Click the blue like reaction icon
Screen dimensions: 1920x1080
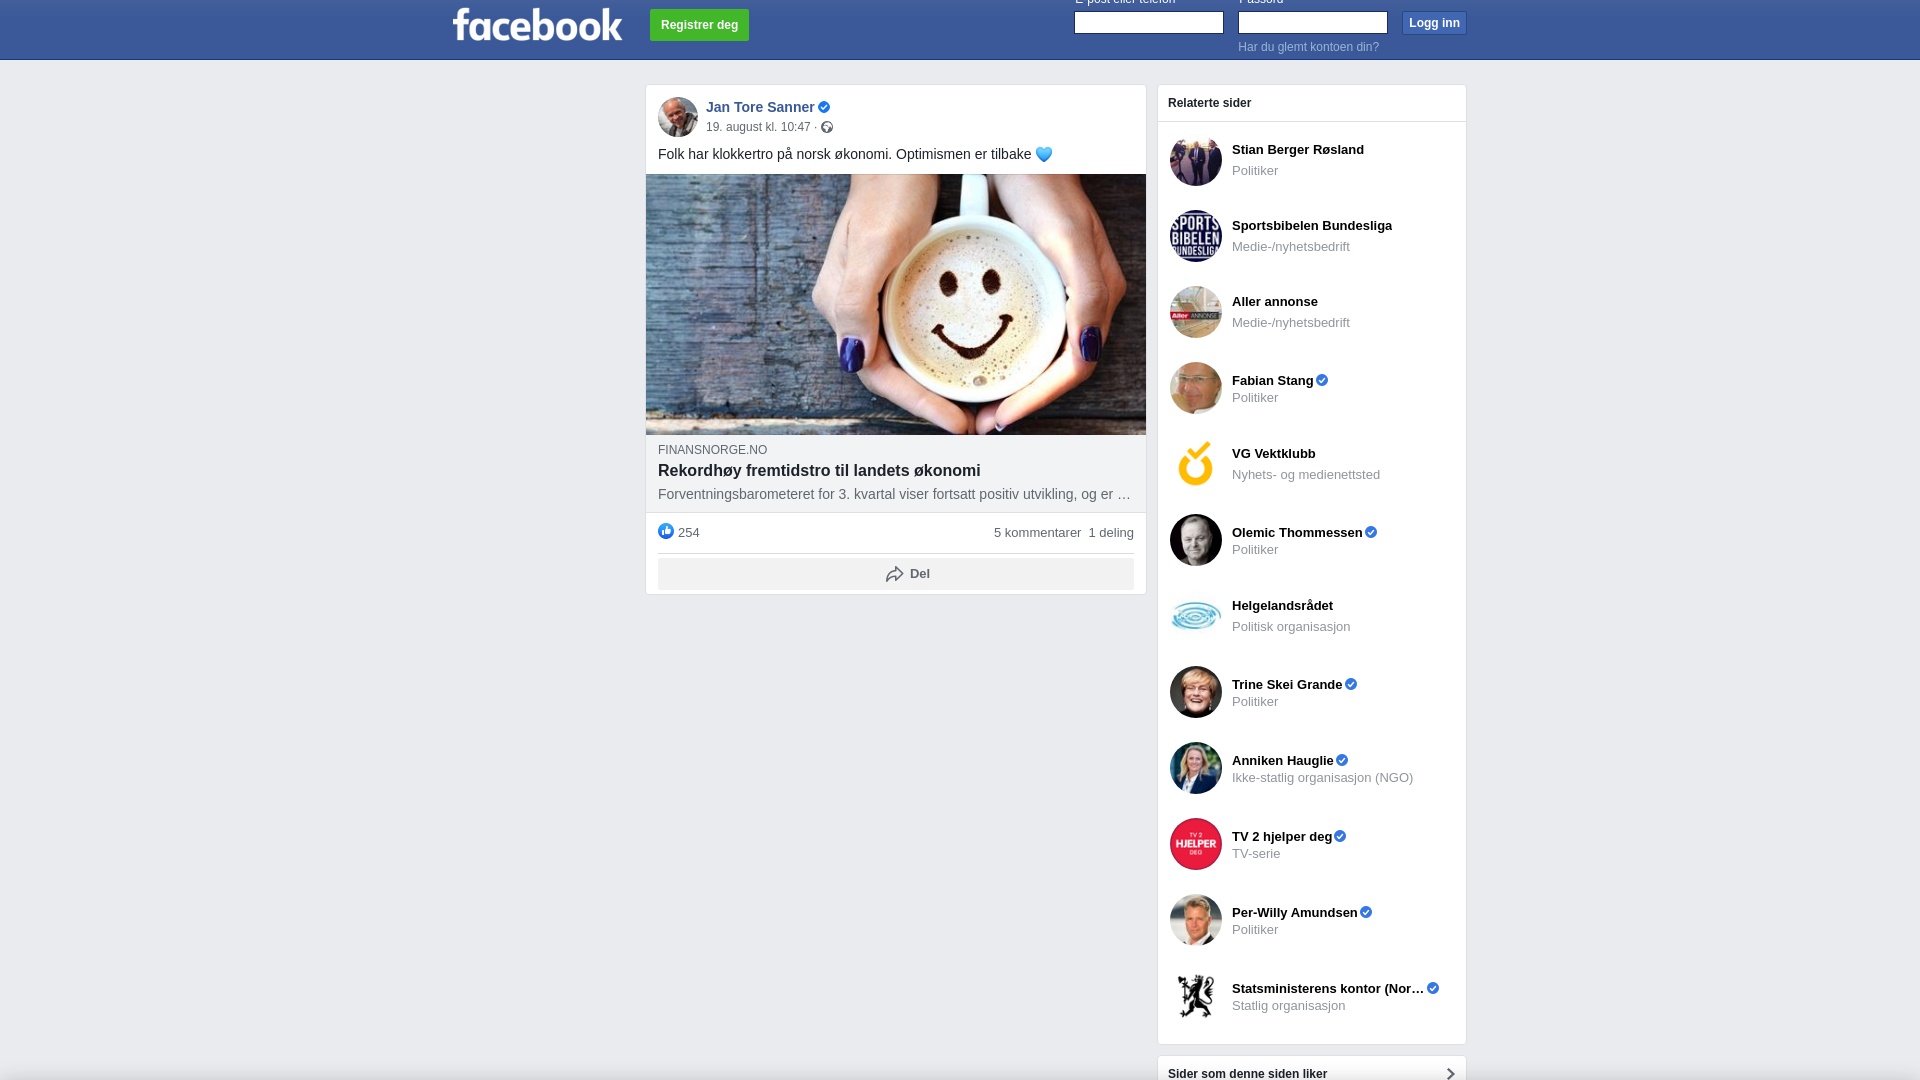(x=666, y=531)
